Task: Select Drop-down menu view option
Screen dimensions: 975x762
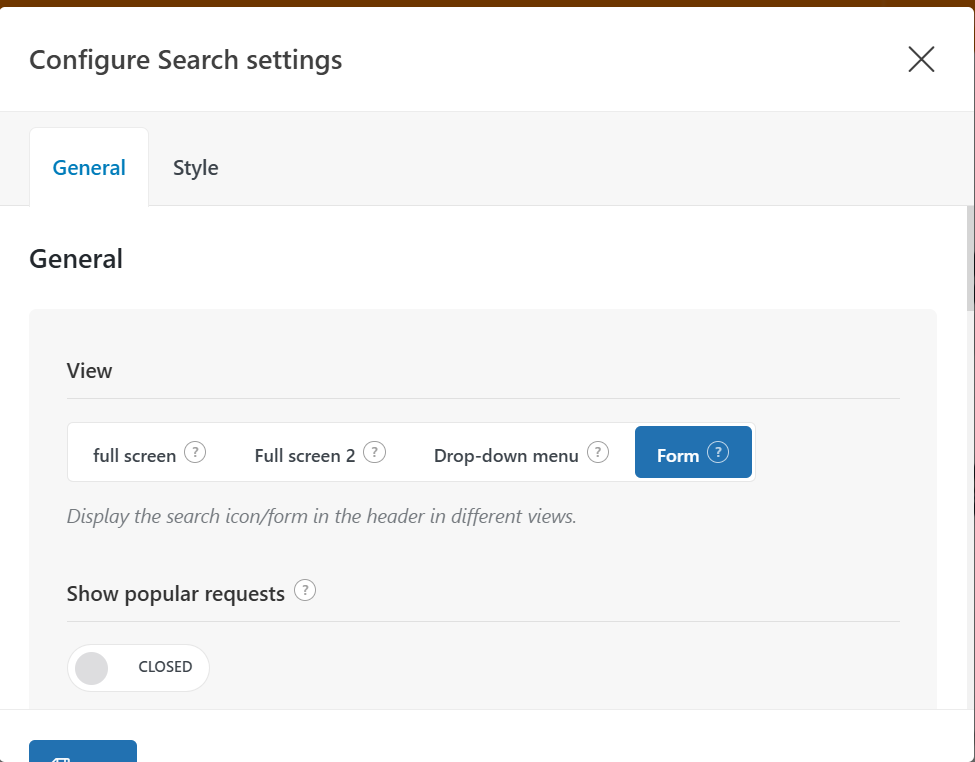Action: 521,453
